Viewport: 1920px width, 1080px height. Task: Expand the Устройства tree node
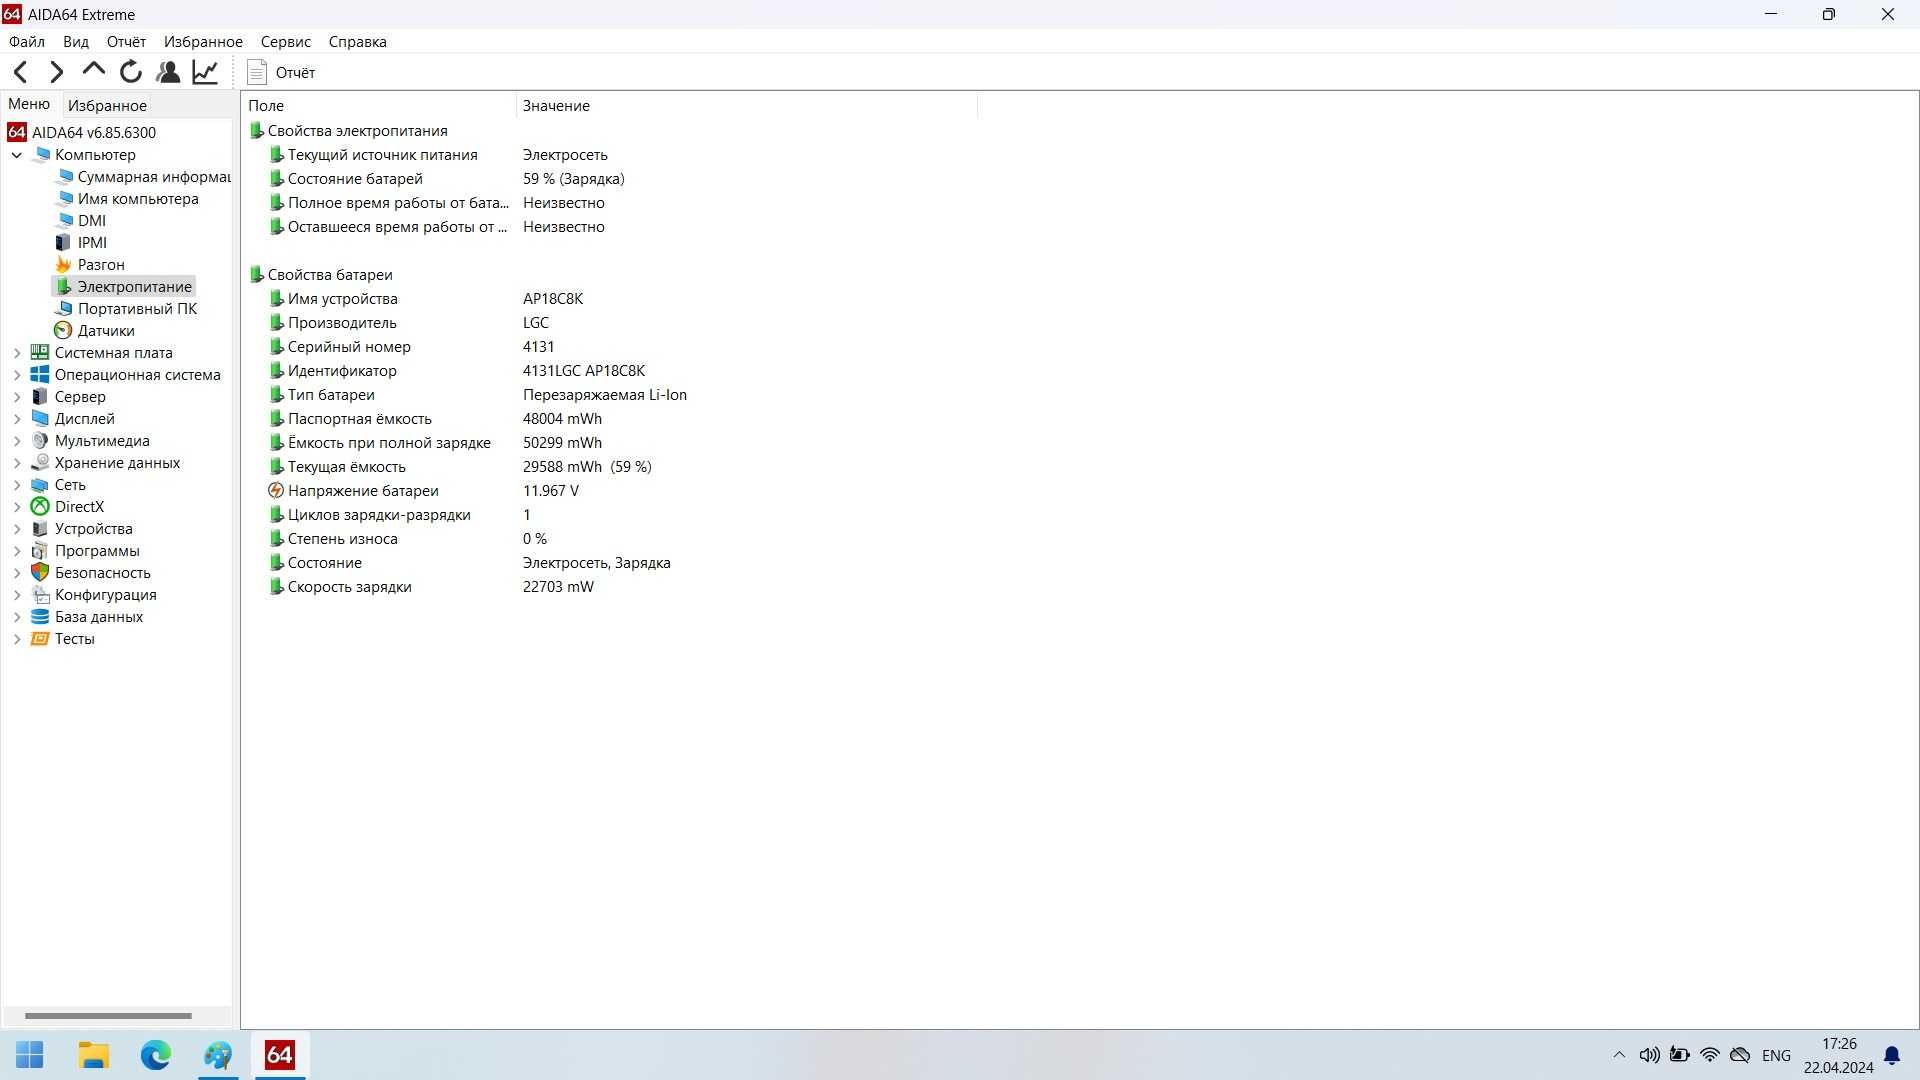(x=17, y=529)
